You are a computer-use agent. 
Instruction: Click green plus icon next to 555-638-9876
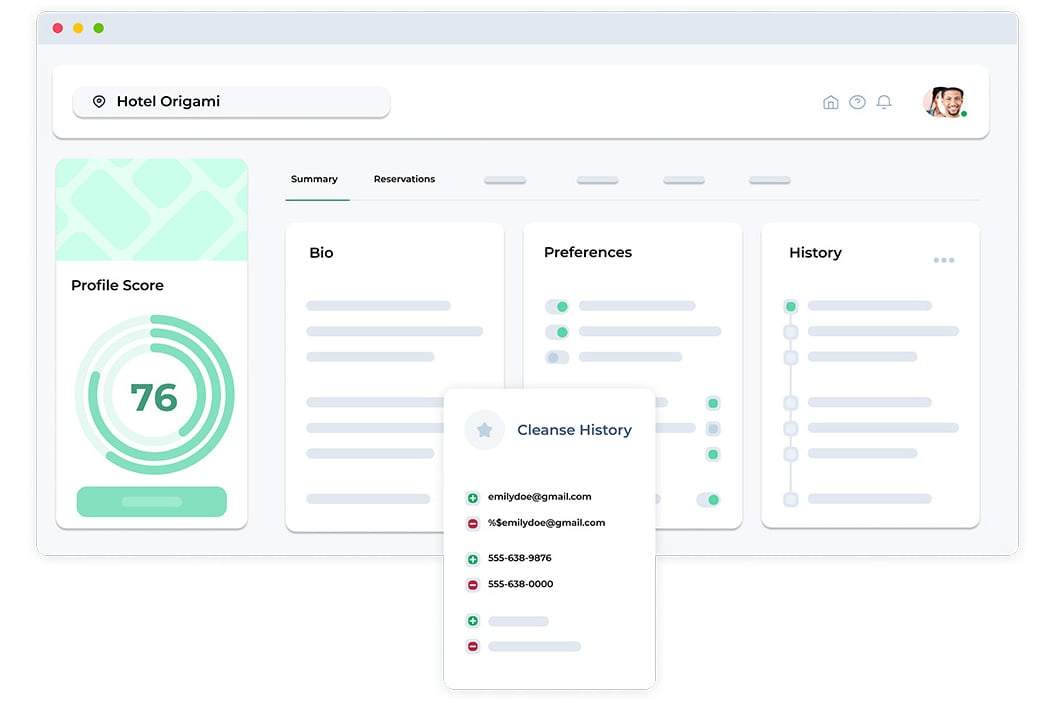473,559
